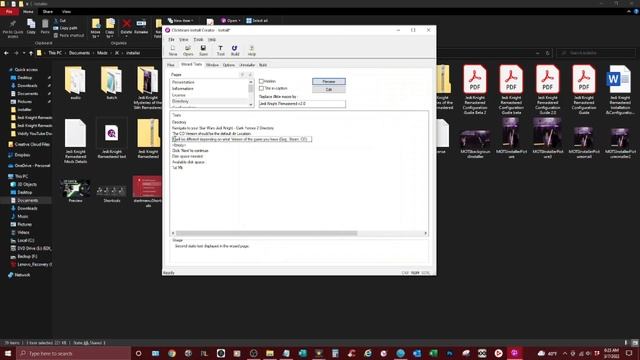Click Select all in File Explorer ribbon
640x360 pixels.
(257, 20)
